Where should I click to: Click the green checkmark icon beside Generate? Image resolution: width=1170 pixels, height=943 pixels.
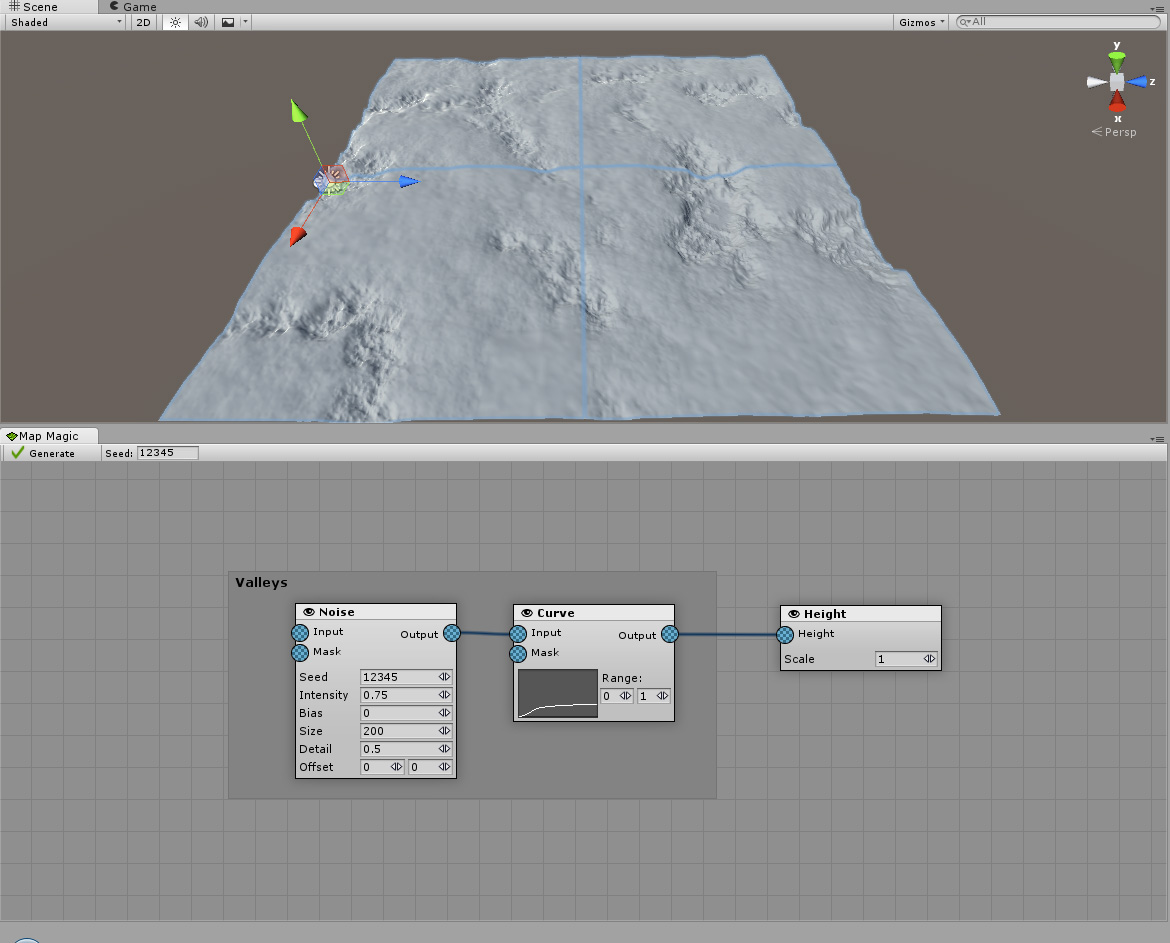[x=17, y=452]
